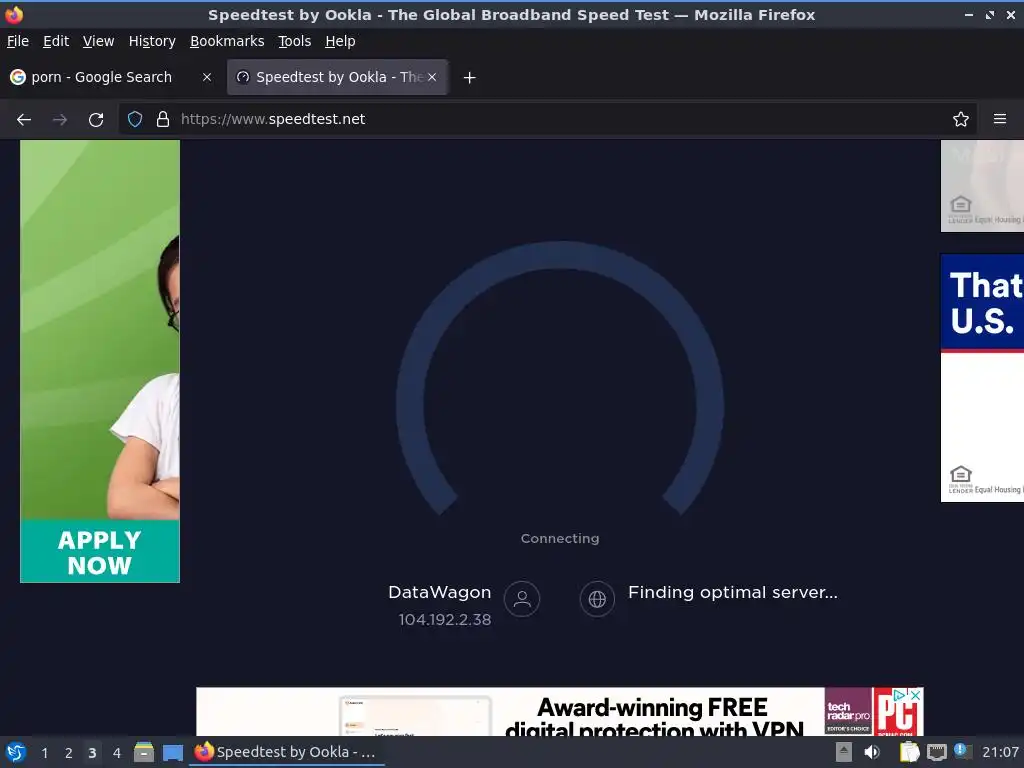
Task: Open the volume speaker tray icon
Action: [x=872, y=752]
